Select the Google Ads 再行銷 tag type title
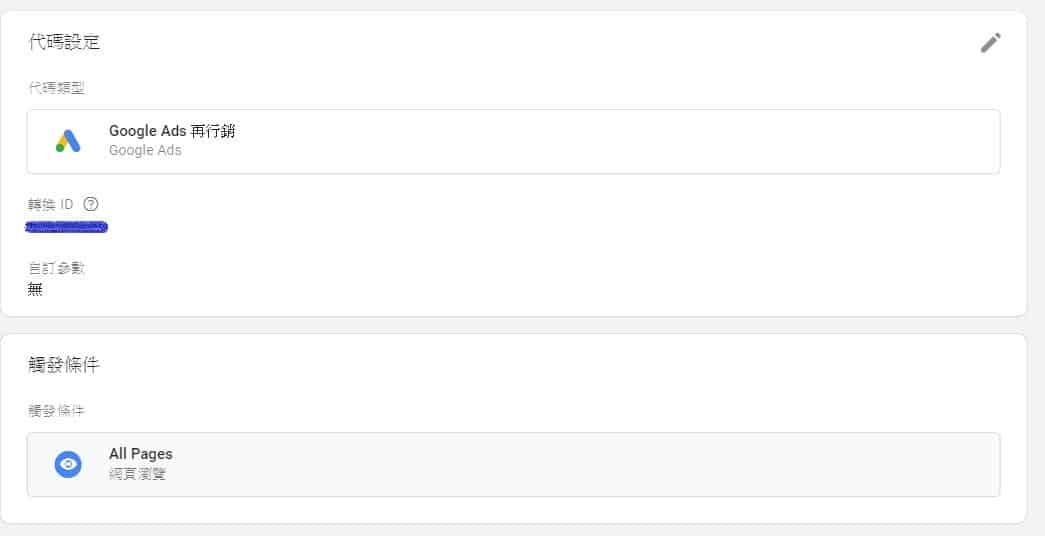Screen dimensions: 1045x536 pos(171,131)
